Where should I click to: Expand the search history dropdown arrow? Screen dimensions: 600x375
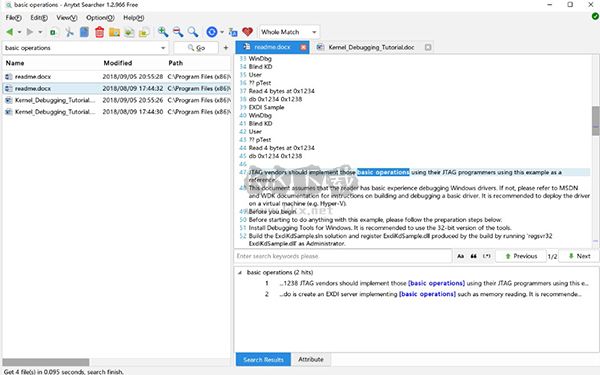(163, 48)
